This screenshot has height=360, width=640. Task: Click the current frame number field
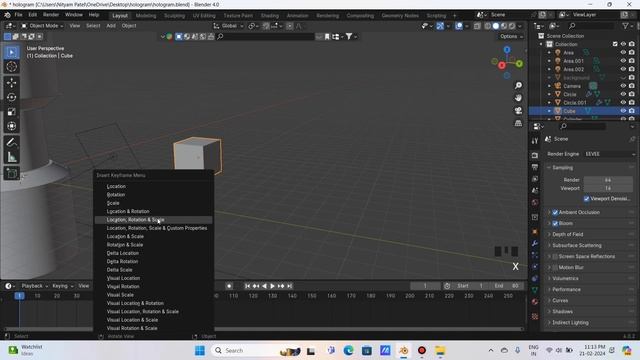click(425, 286)
